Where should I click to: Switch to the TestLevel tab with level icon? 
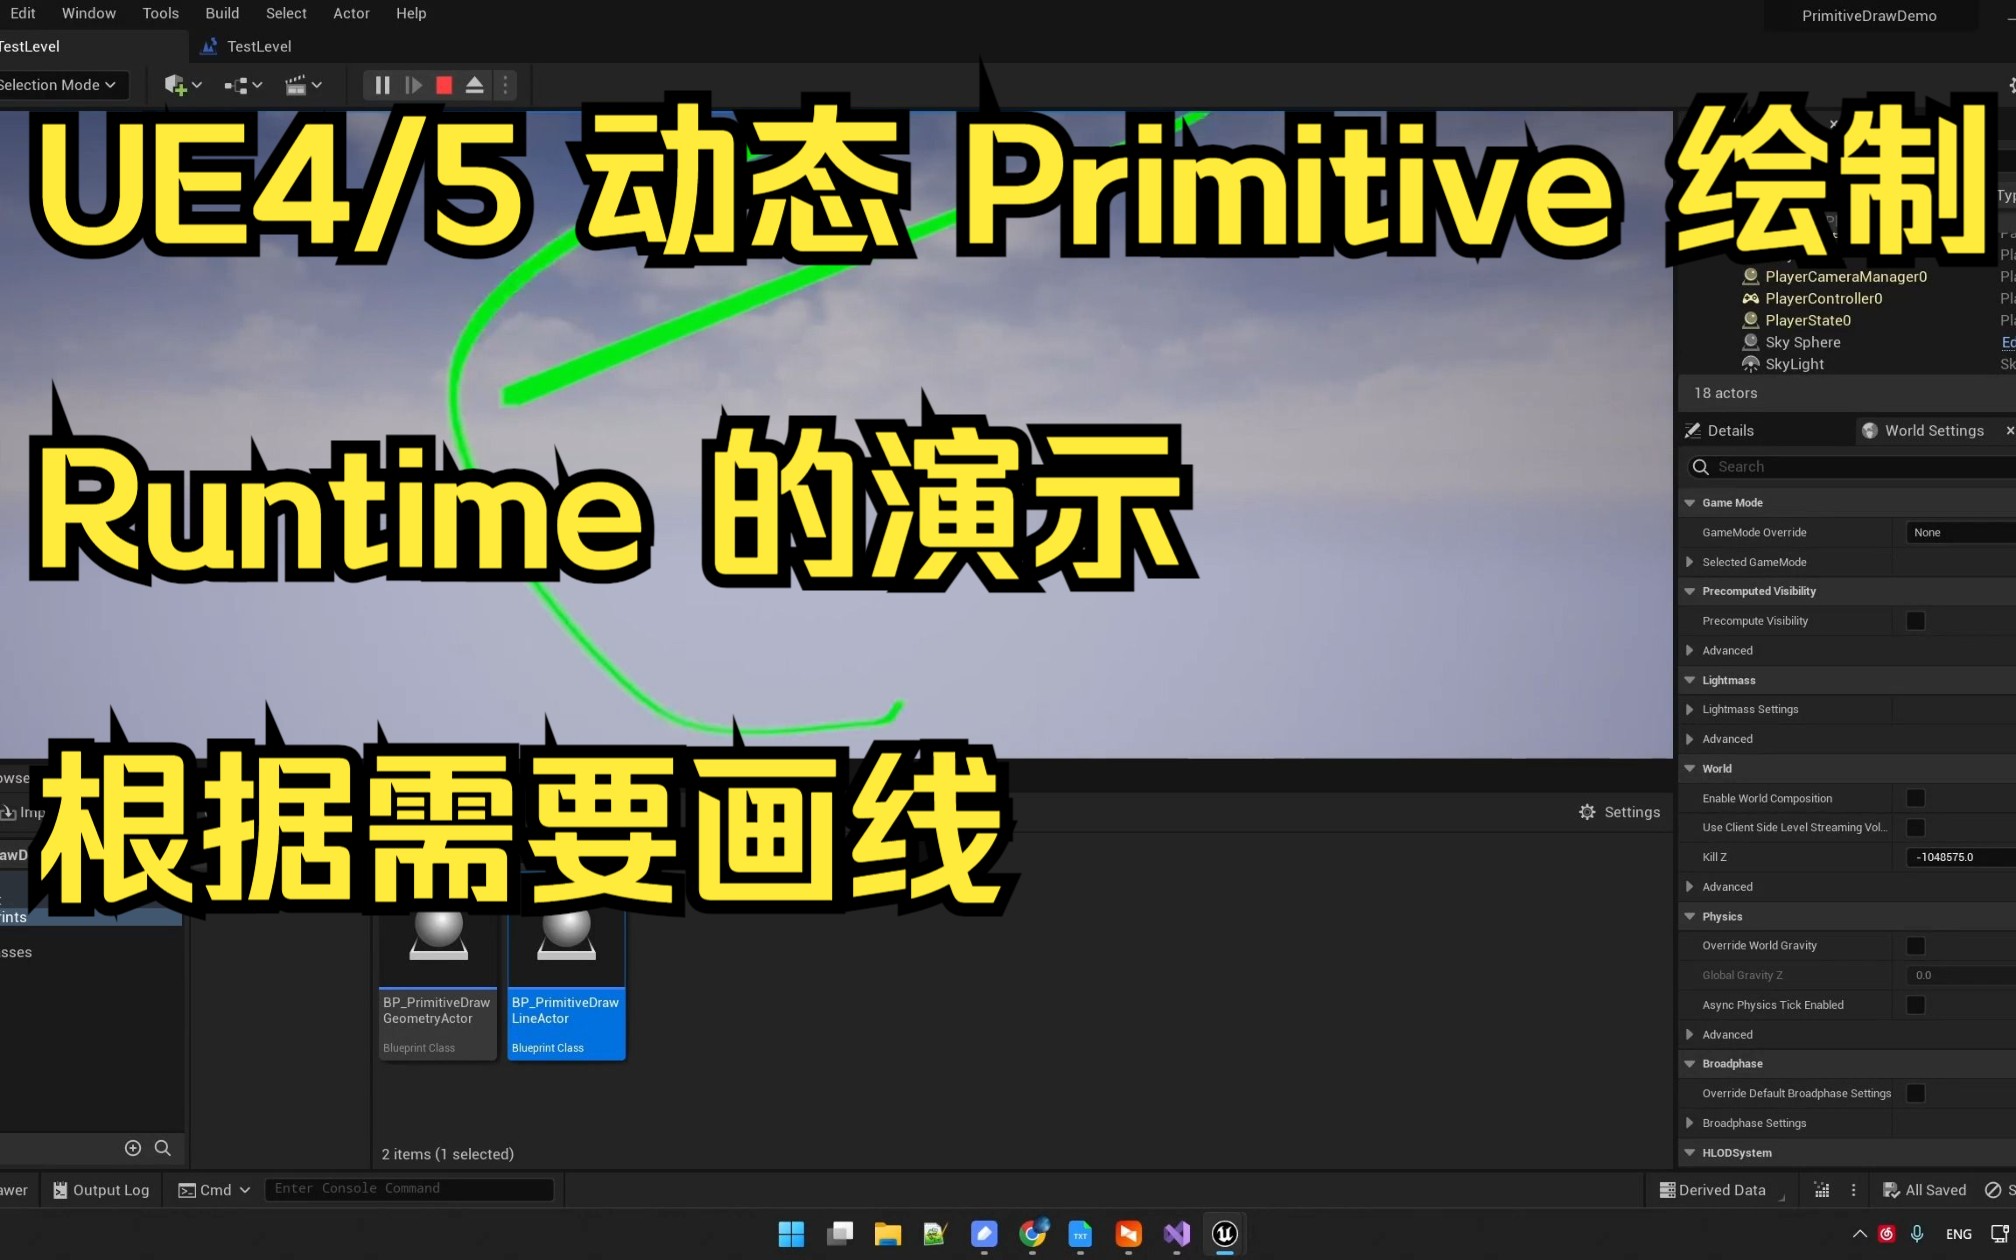[246, 46]
